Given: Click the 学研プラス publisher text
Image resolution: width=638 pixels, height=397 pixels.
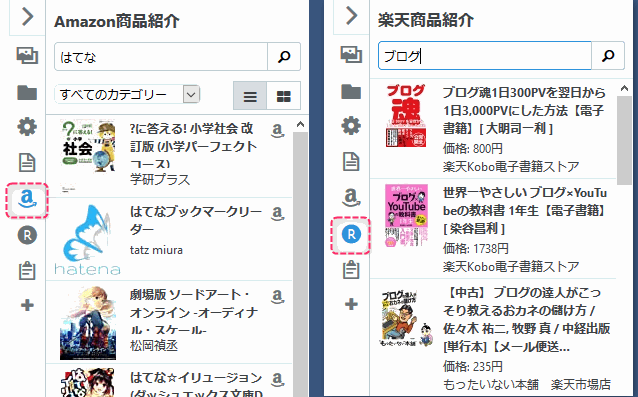Looking at the screenshot, I should (x=160, y=179).
